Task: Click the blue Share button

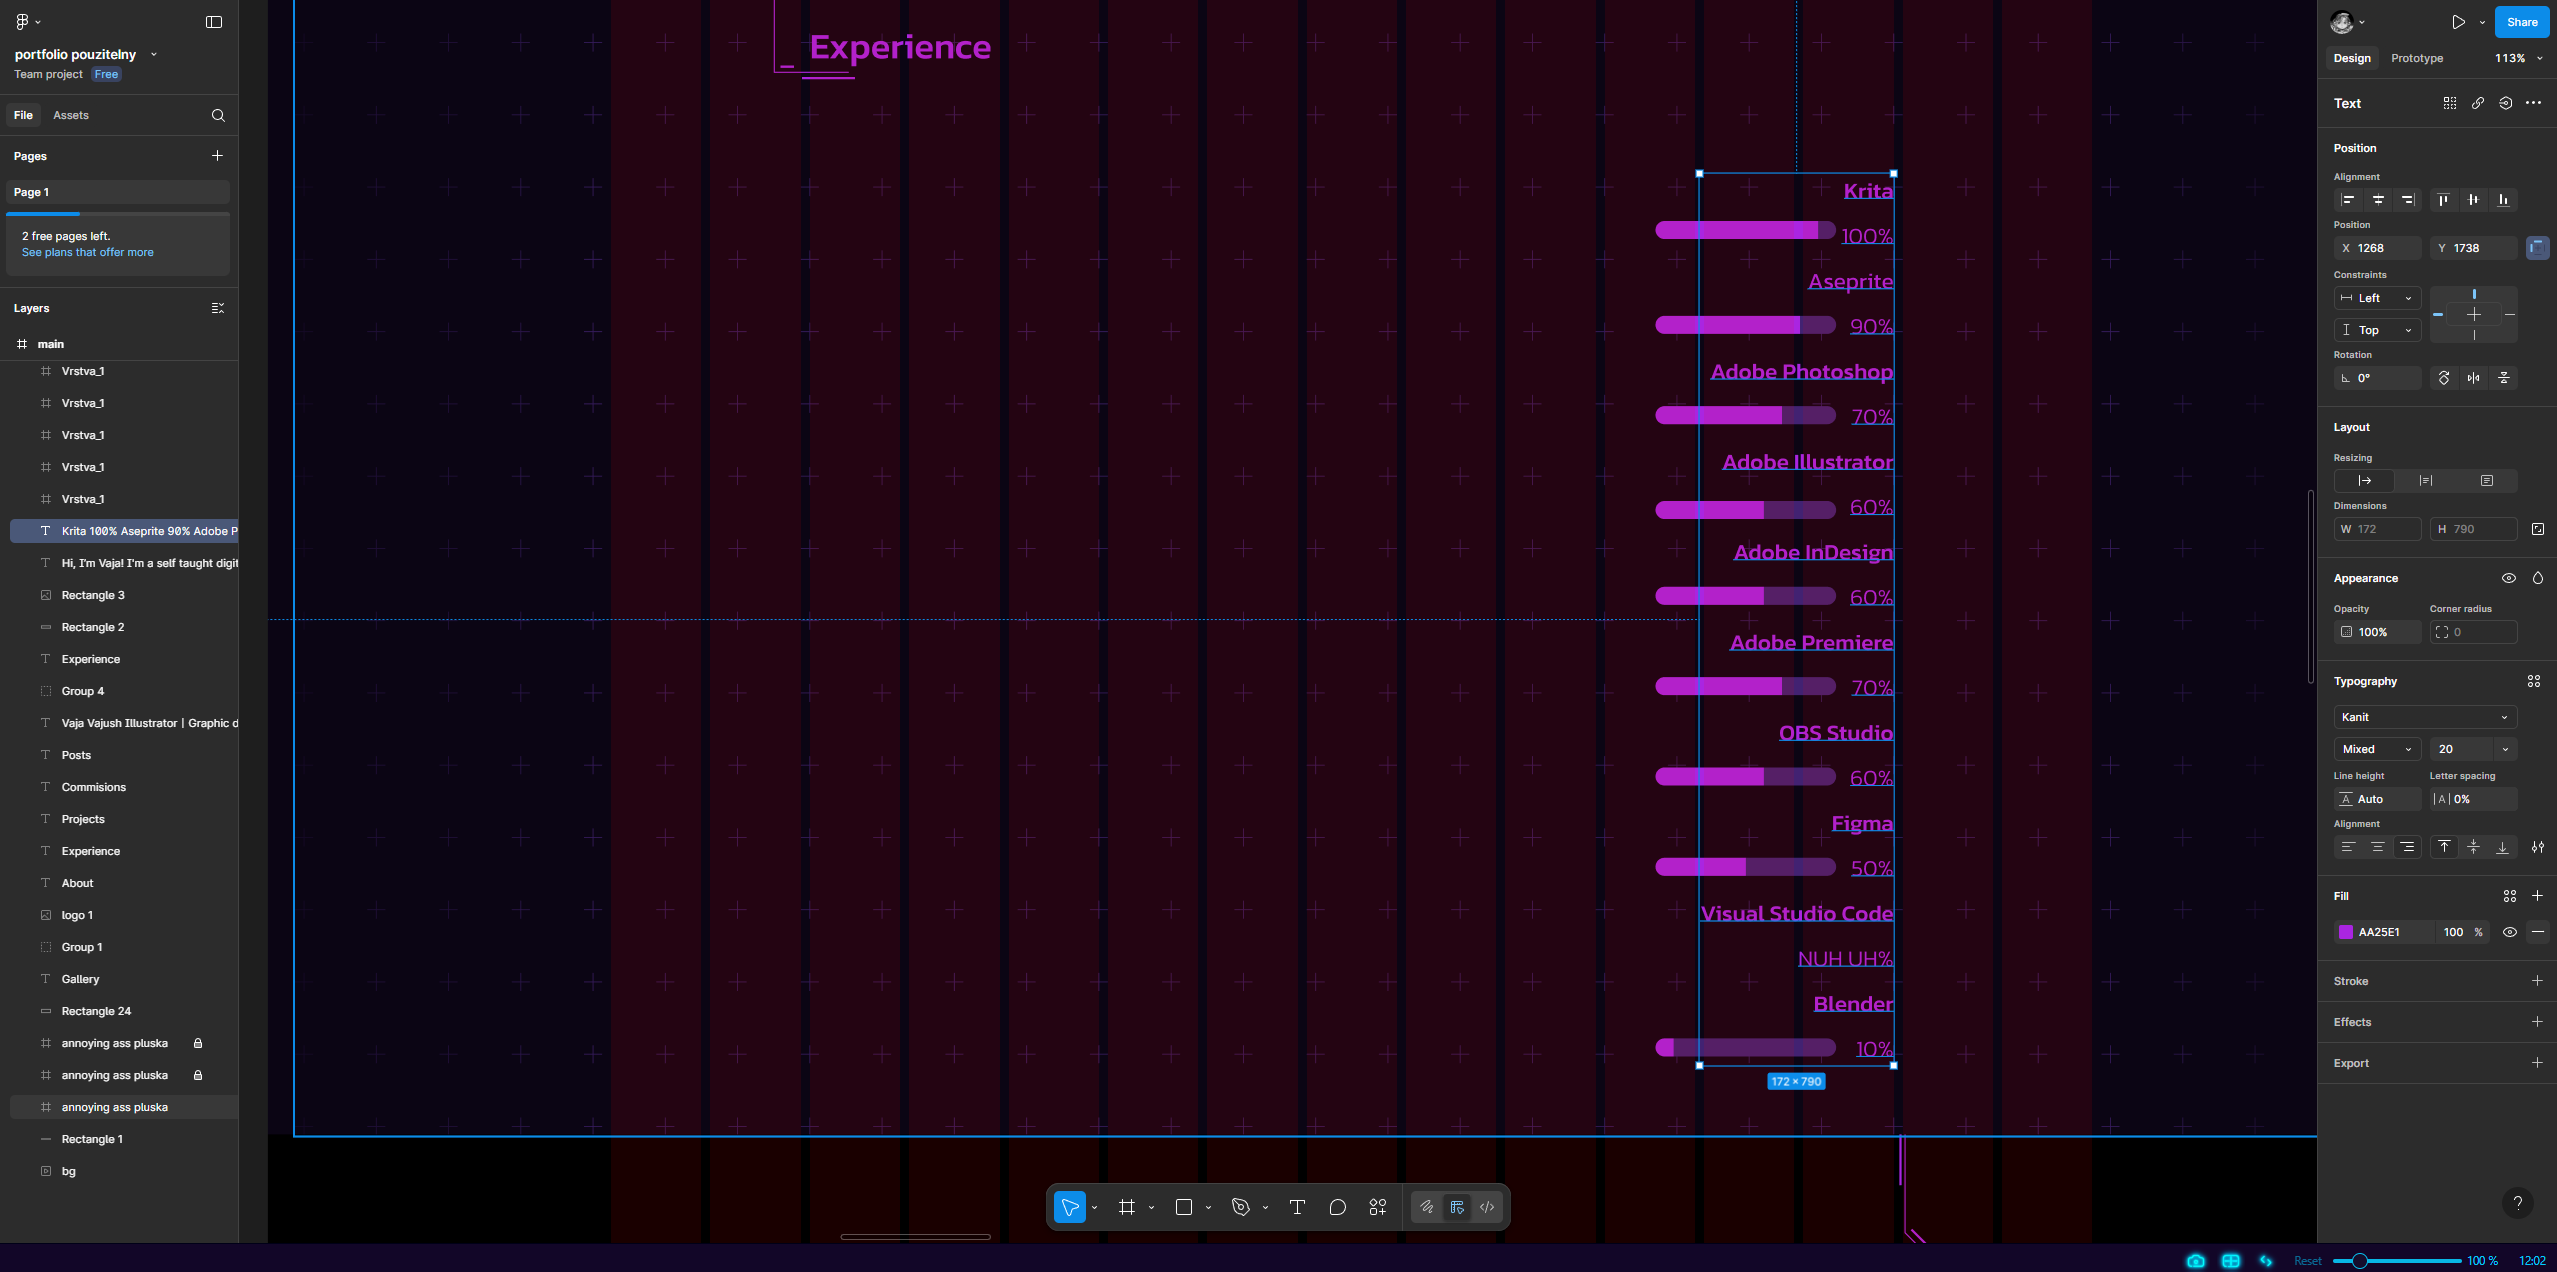Action: coord(2521,22)
